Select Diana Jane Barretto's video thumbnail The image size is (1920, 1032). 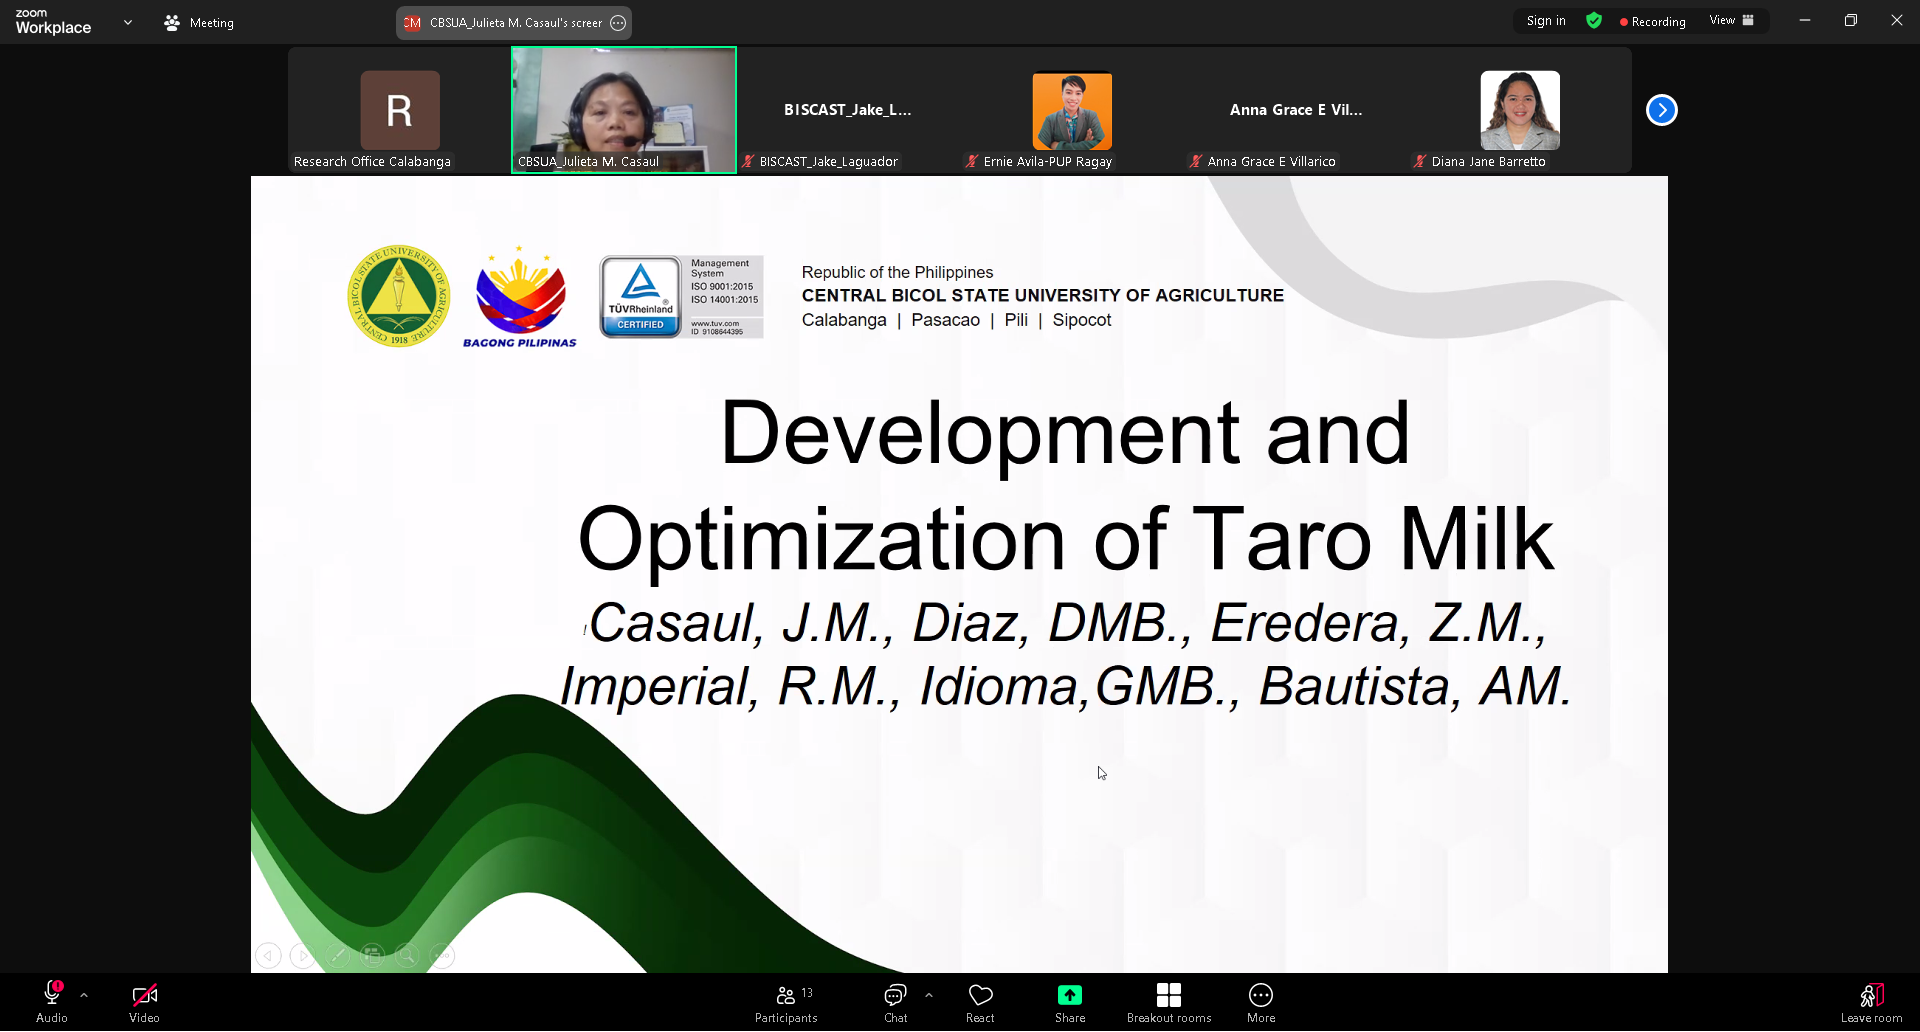(x=1519, y=111)
